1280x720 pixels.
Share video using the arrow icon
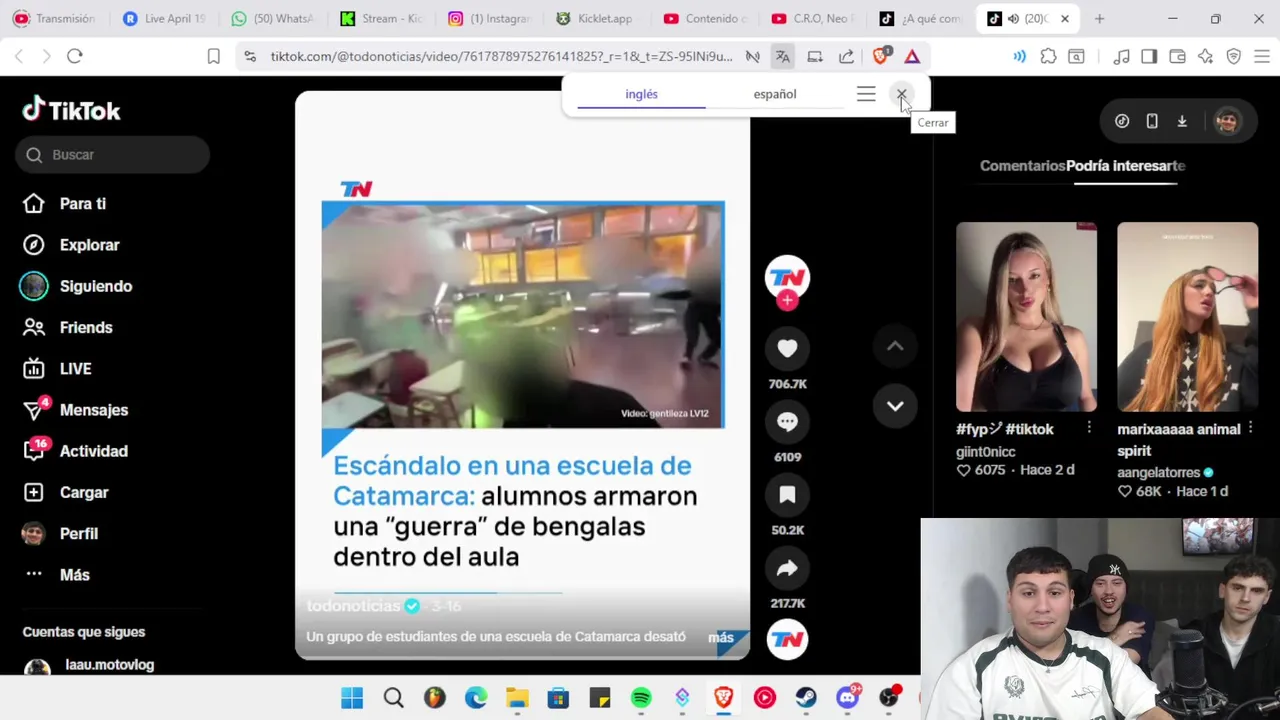(x=787, y=568)
